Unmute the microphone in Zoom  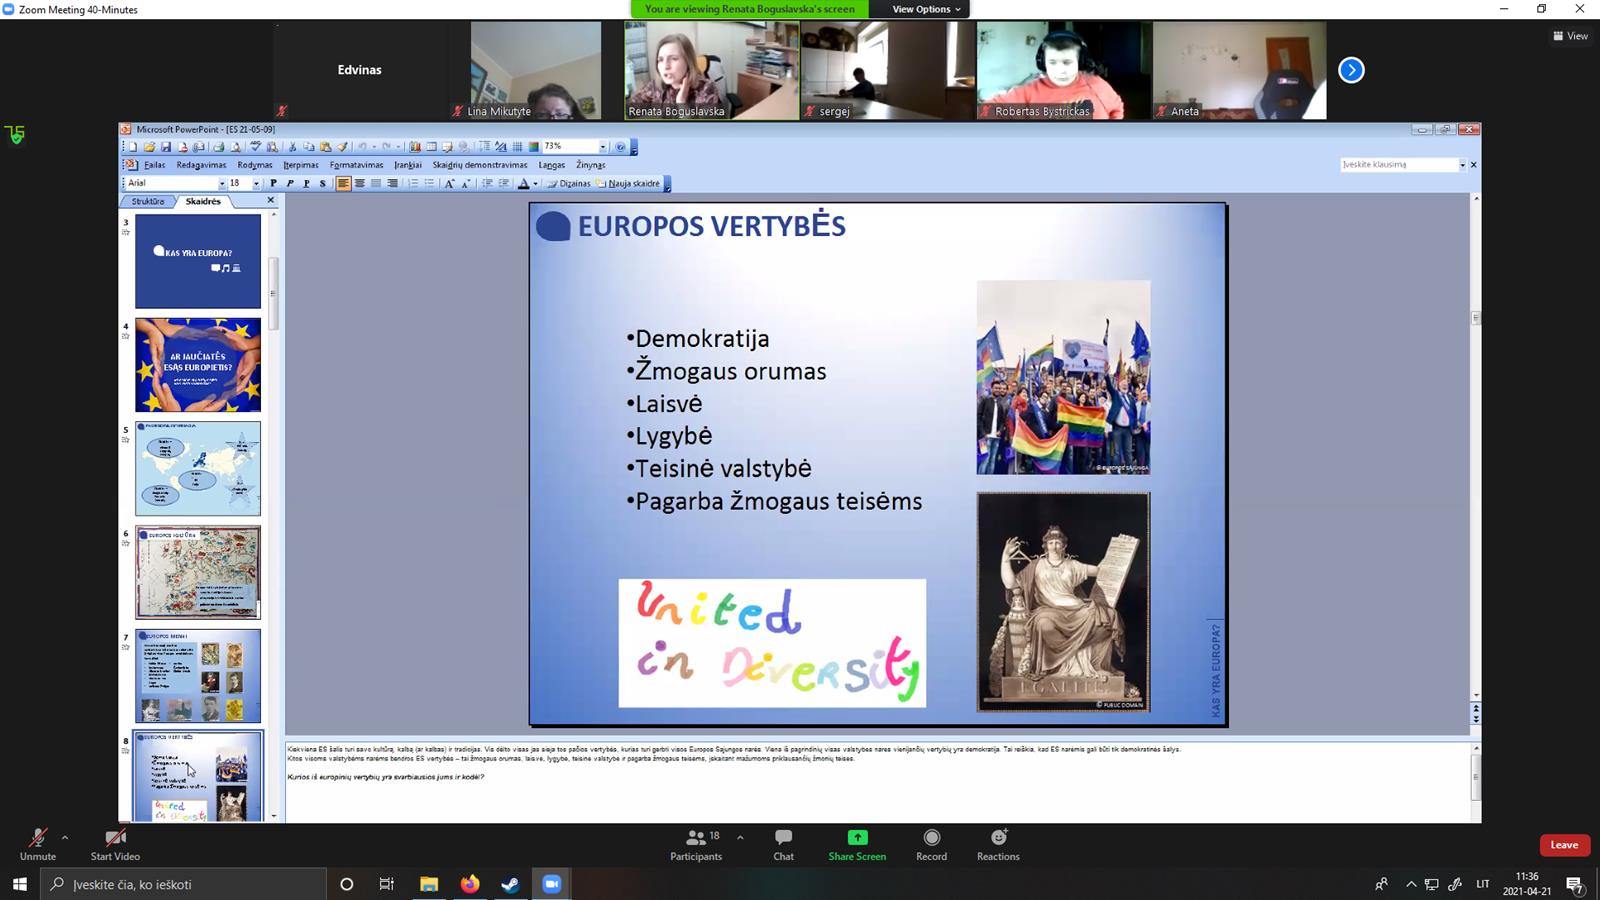[x=37, y=843]
